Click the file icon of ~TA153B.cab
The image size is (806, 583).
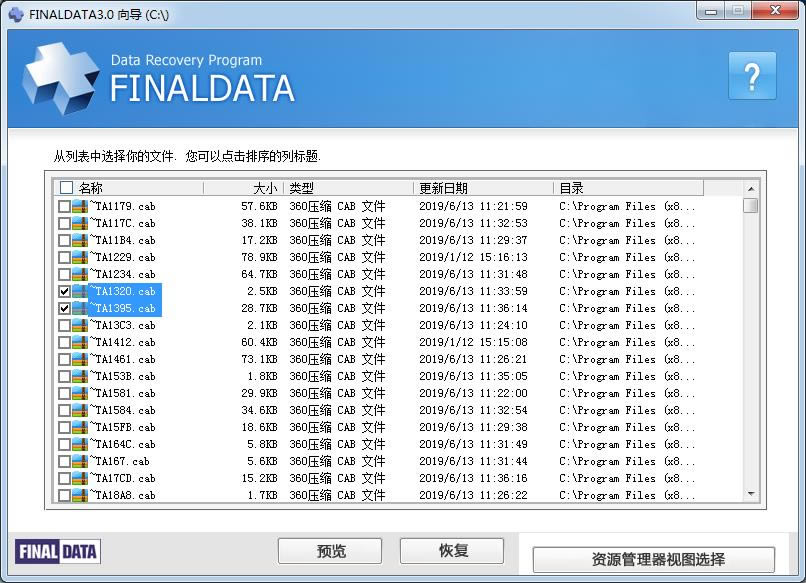[x=80, y=376]
